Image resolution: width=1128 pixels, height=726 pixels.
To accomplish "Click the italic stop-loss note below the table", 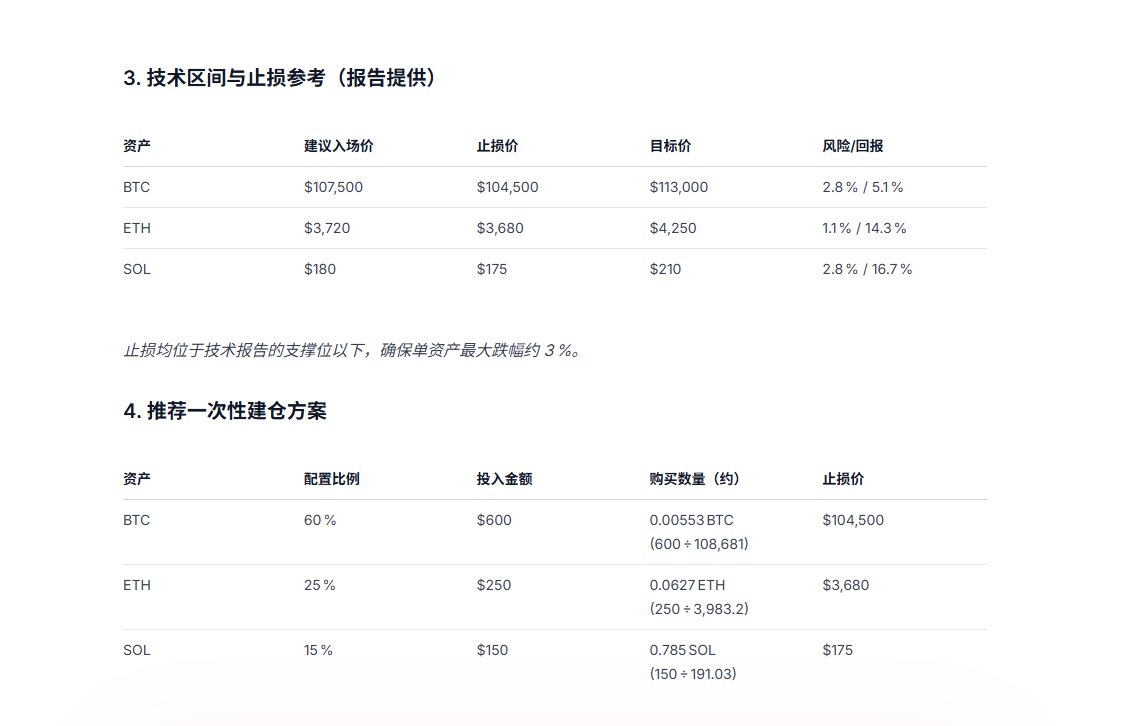I will [x=351, y=350].
